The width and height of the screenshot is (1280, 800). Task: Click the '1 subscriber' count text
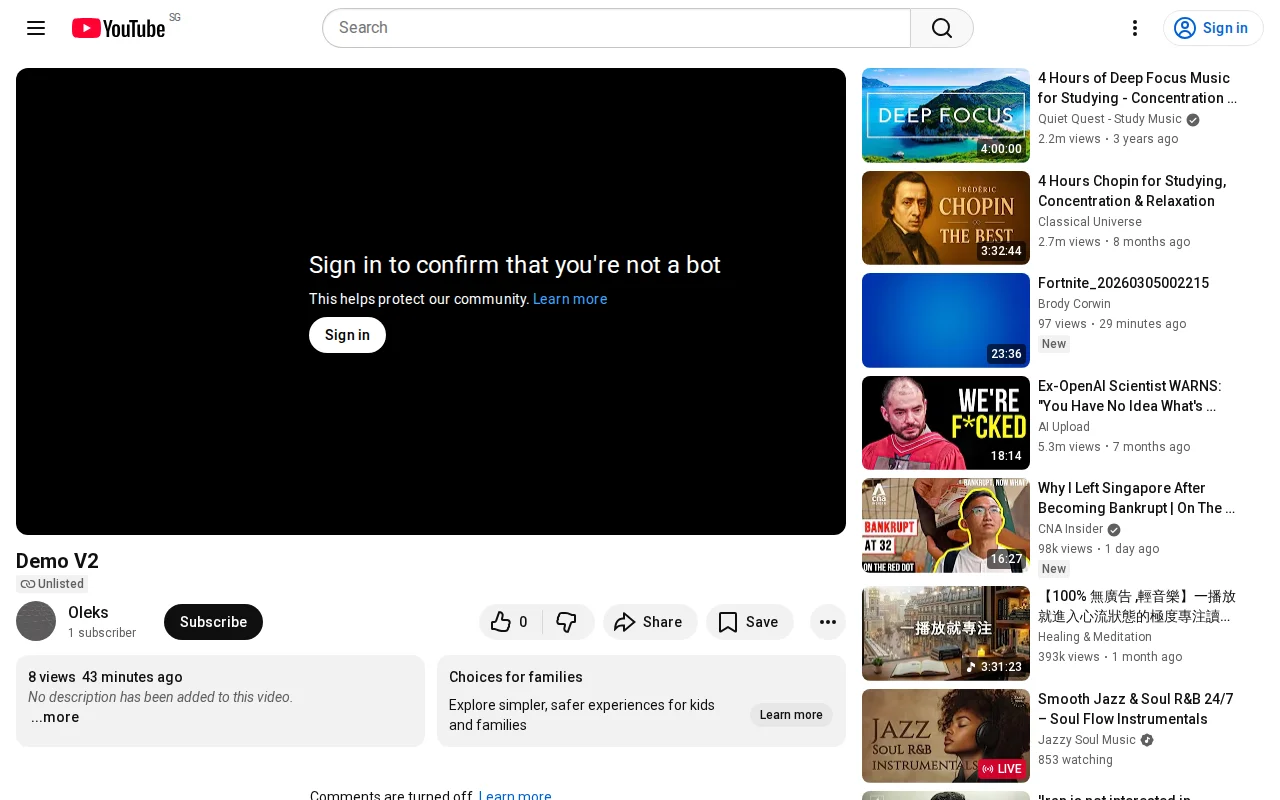tap(102, 633)
